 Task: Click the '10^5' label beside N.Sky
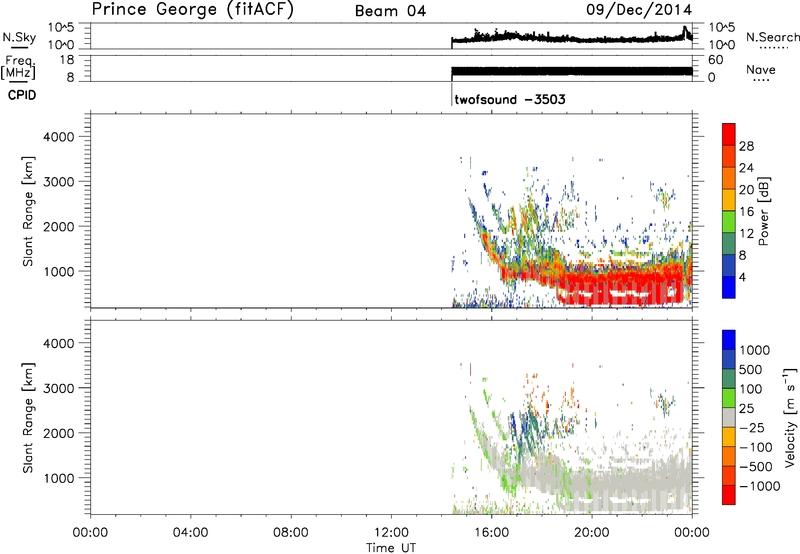point(62,28)
